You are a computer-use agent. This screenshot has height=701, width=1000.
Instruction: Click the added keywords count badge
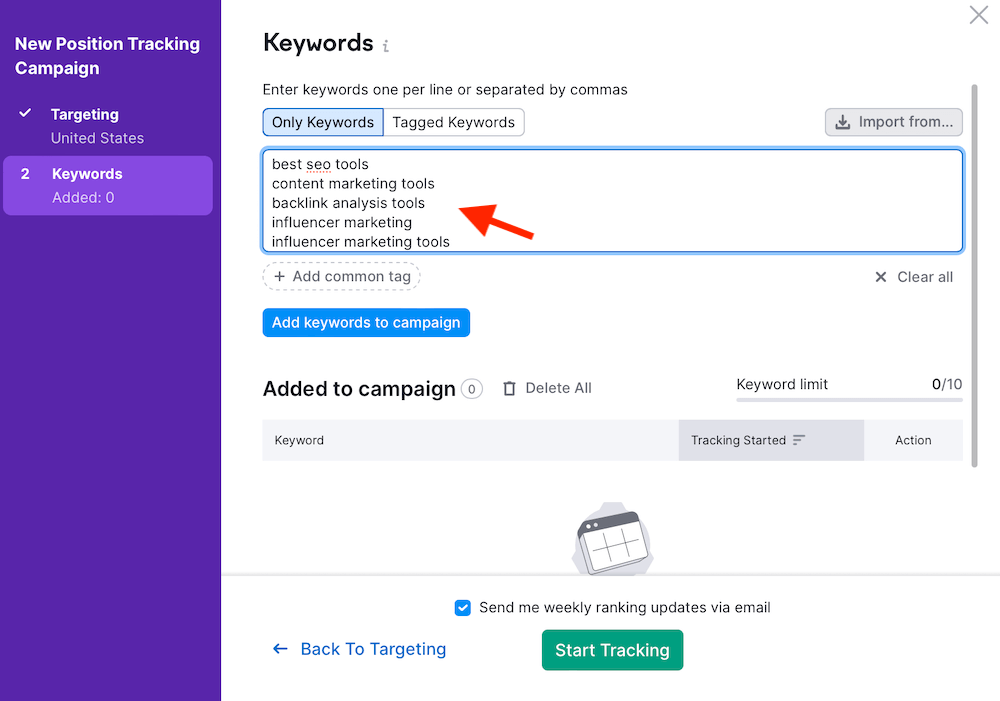[x=472, y=389]
